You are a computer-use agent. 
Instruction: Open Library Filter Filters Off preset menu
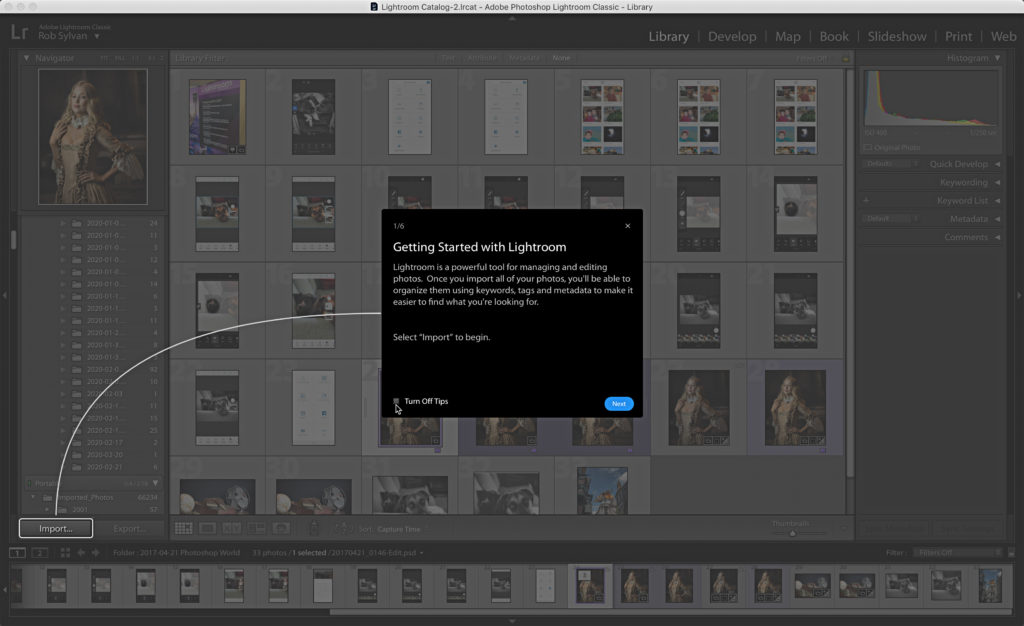coord(812,58)
